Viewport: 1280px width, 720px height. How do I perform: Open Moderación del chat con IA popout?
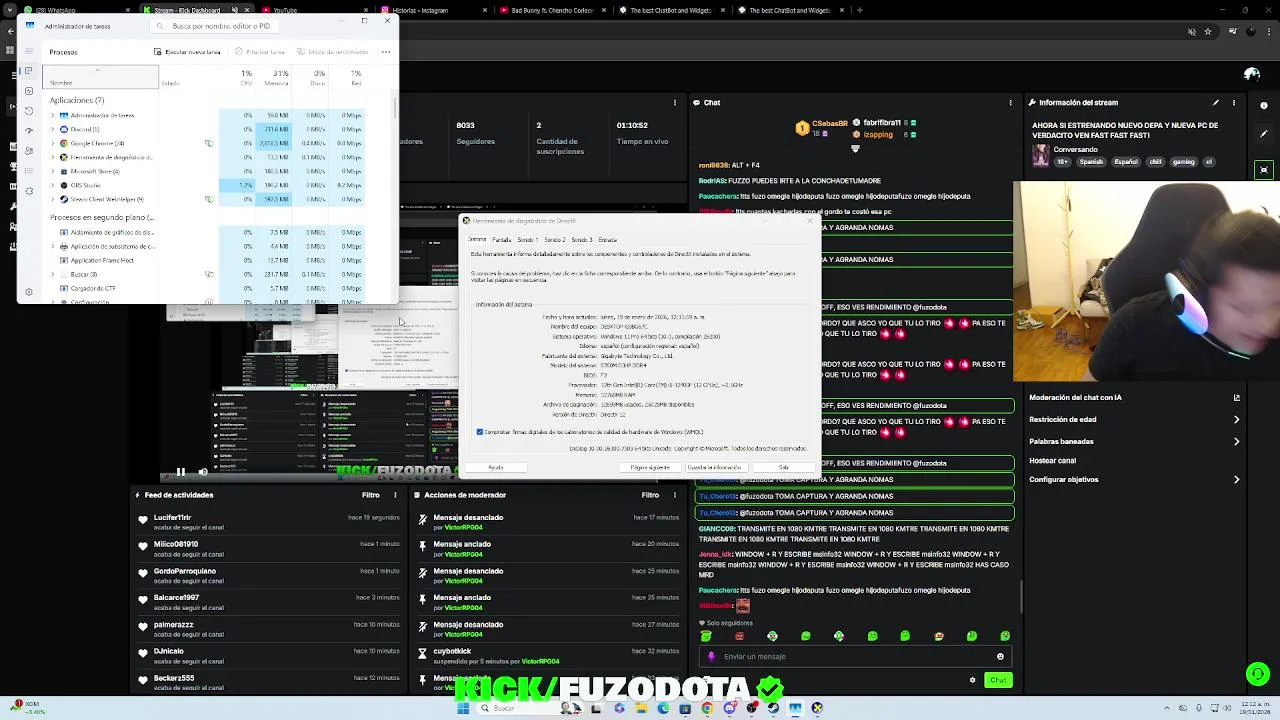pyautogui.click(x=1237, y=397)
